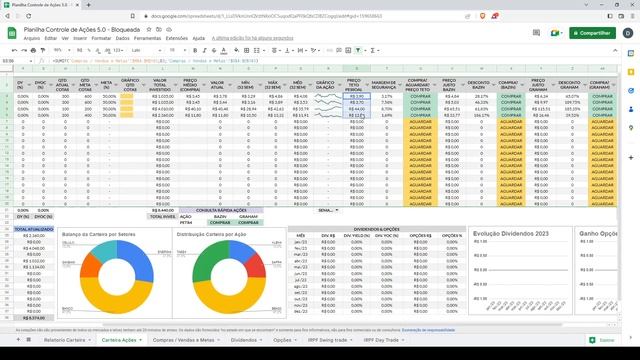Open Calendar in the side panel

[x=631, y=53]
